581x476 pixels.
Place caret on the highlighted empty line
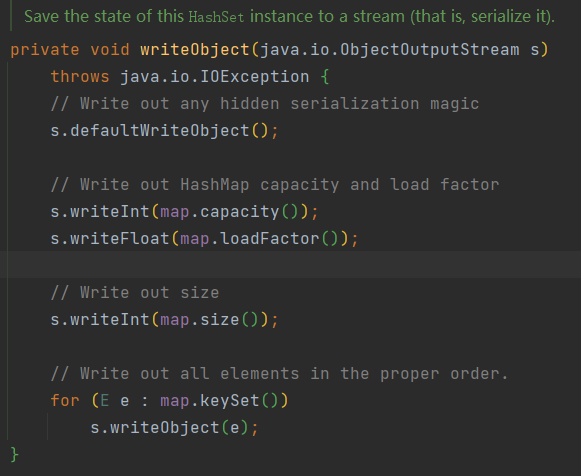click(x=290, y=264)
